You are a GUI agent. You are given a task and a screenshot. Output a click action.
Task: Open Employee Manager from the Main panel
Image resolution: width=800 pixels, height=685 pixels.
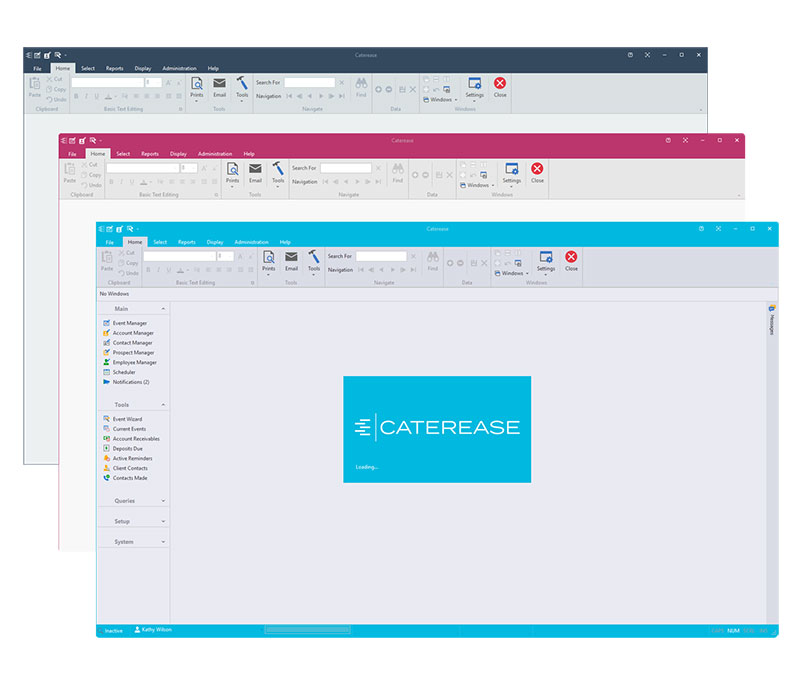click(x=130, y=362)
